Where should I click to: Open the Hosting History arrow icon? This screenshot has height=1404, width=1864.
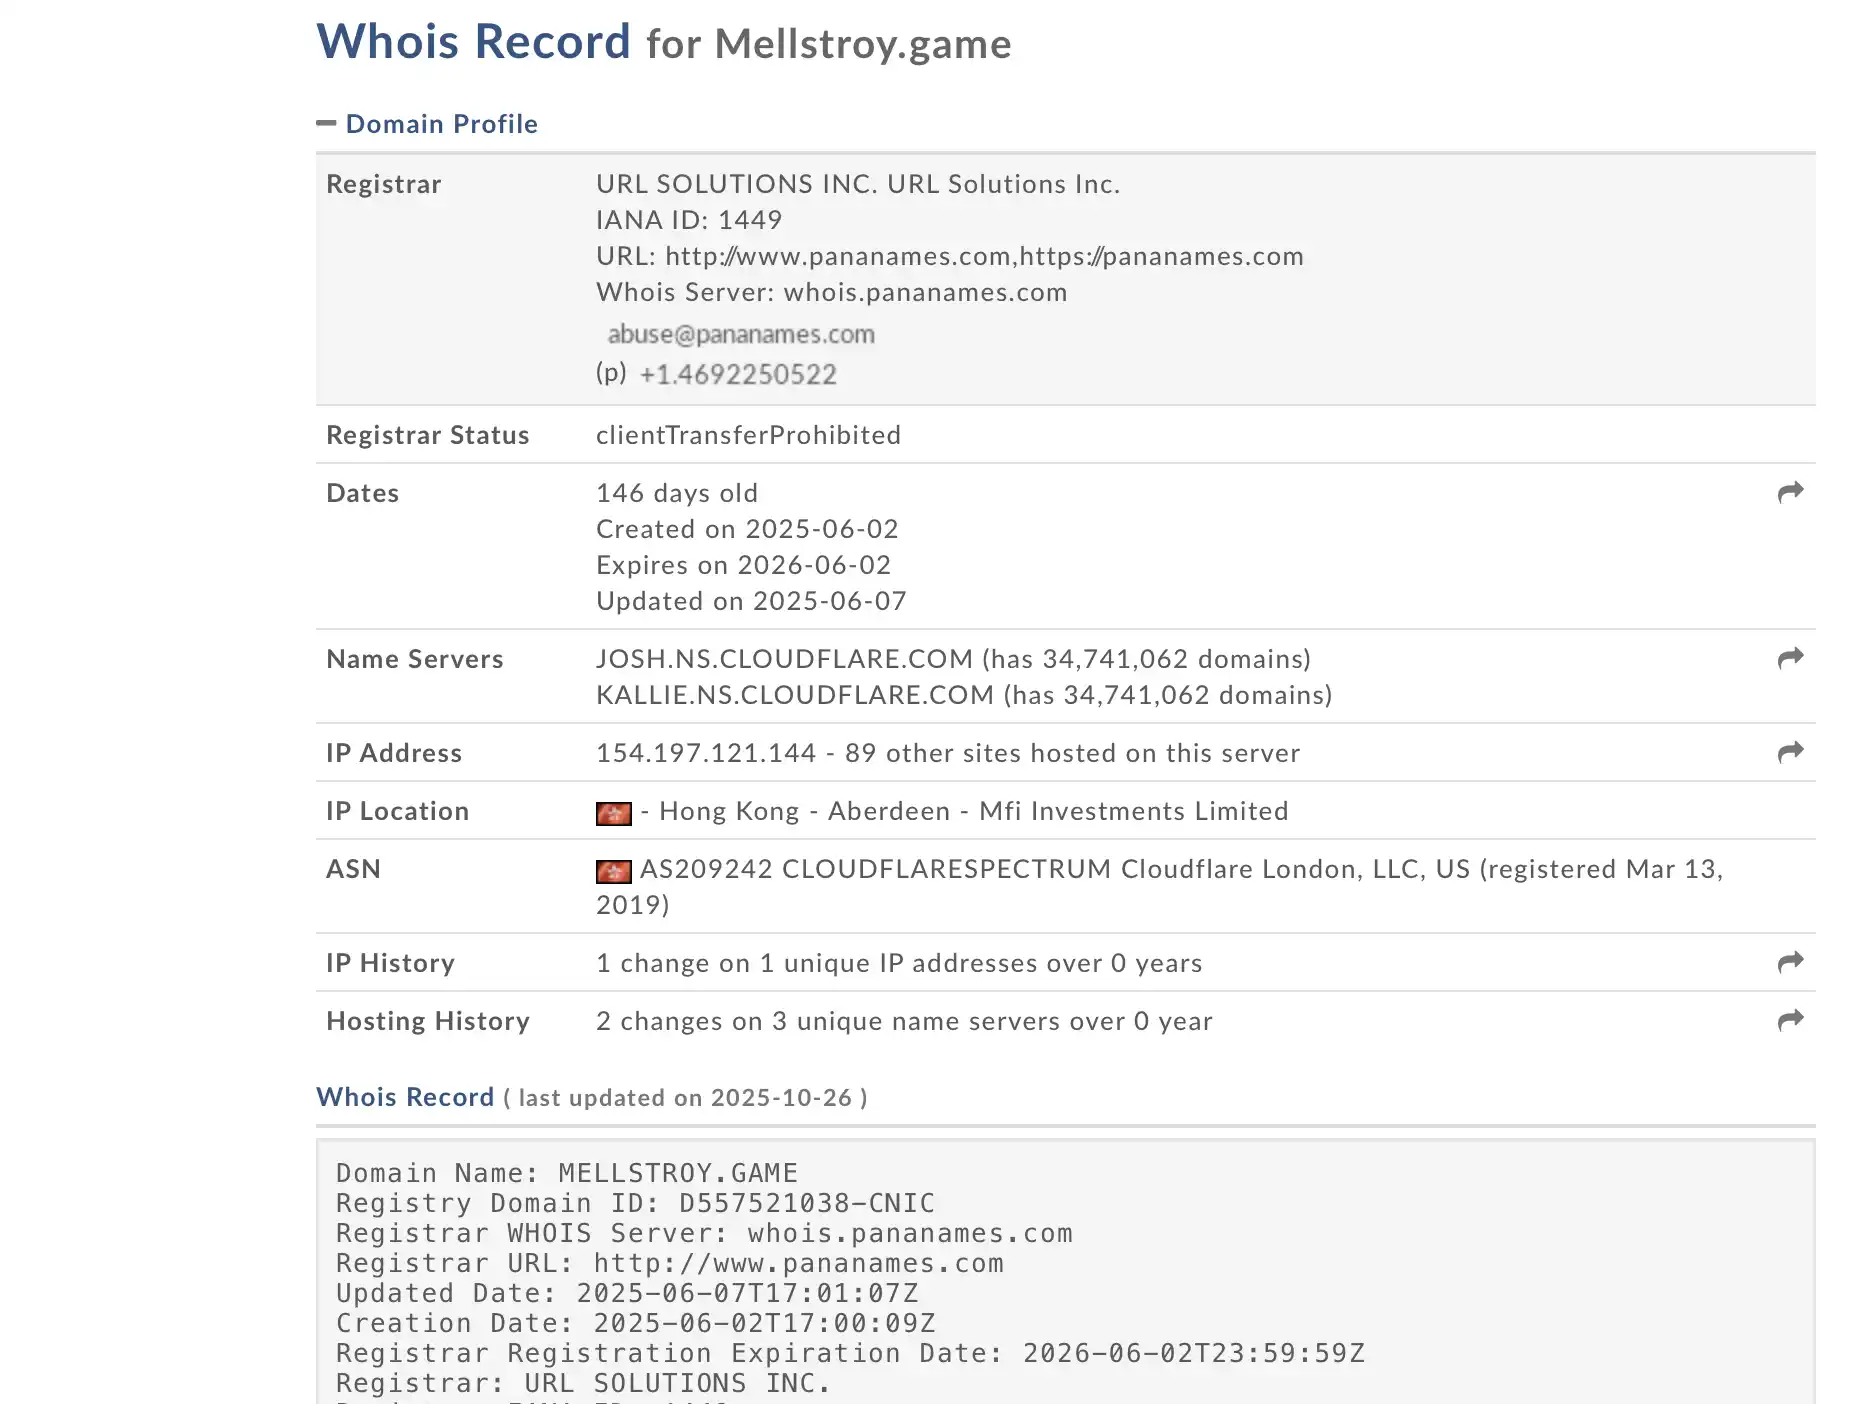click(1790, 1020)
